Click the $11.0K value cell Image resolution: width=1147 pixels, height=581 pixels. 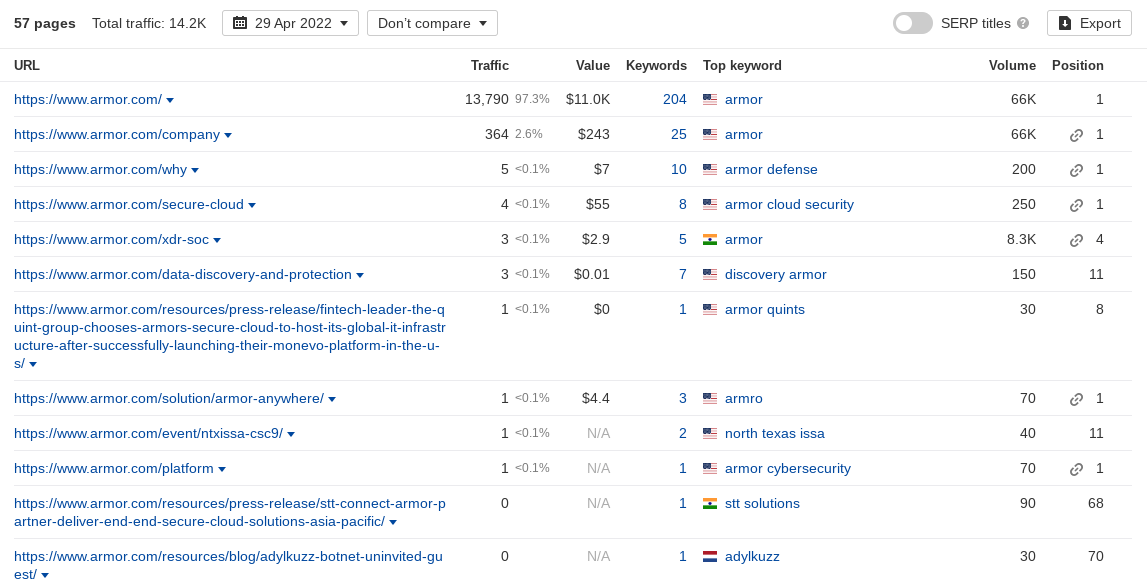click(588, 100)
